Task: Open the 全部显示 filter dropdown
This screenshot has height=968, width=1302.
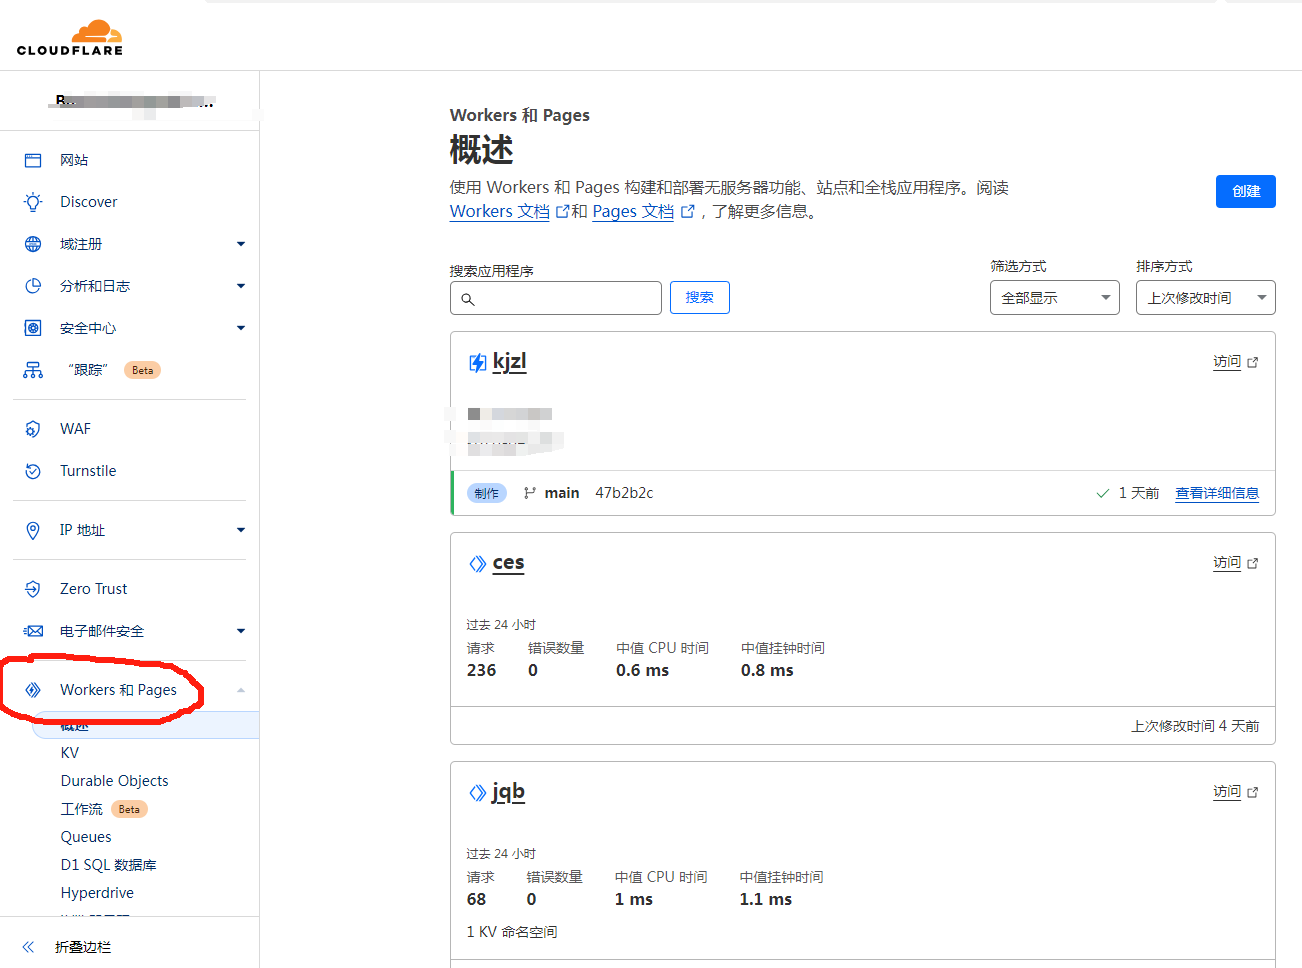Action: (1054, 298)
